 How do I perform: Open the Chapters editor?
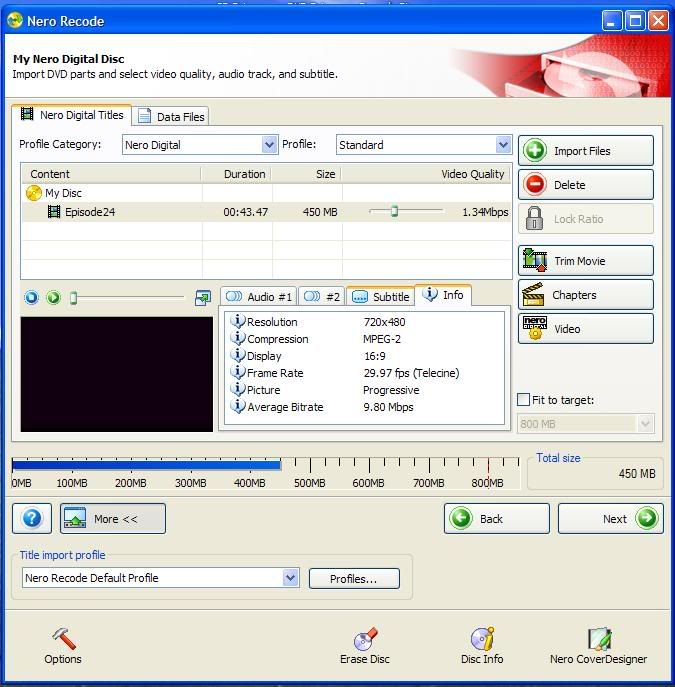[x=586, y=295]
